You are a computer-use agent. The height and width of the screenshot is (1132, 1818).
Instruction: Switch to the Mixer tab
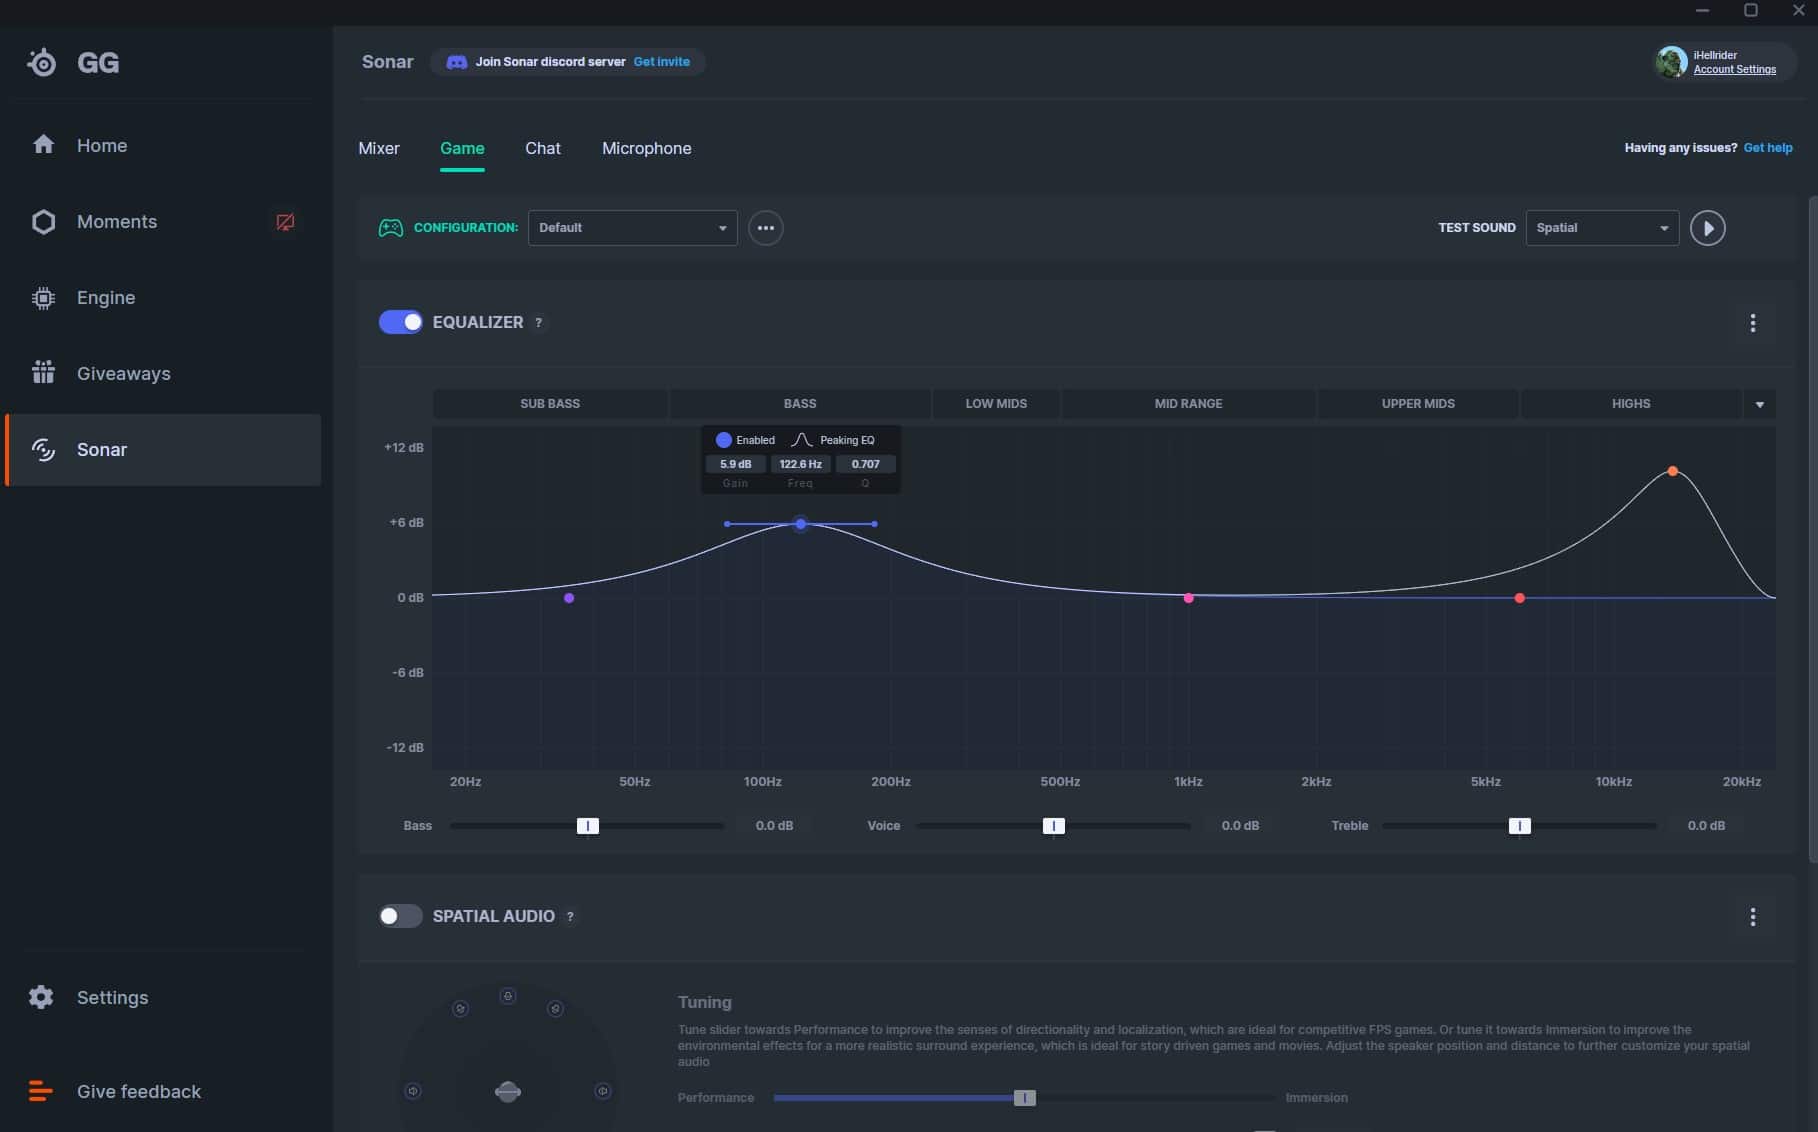[x=379, y=148]
